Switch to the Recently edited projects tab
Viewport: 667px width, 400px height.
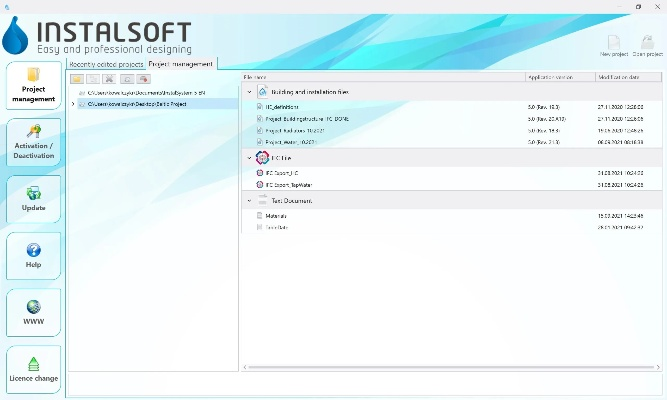pyautogui.click(x=106, y=64)
